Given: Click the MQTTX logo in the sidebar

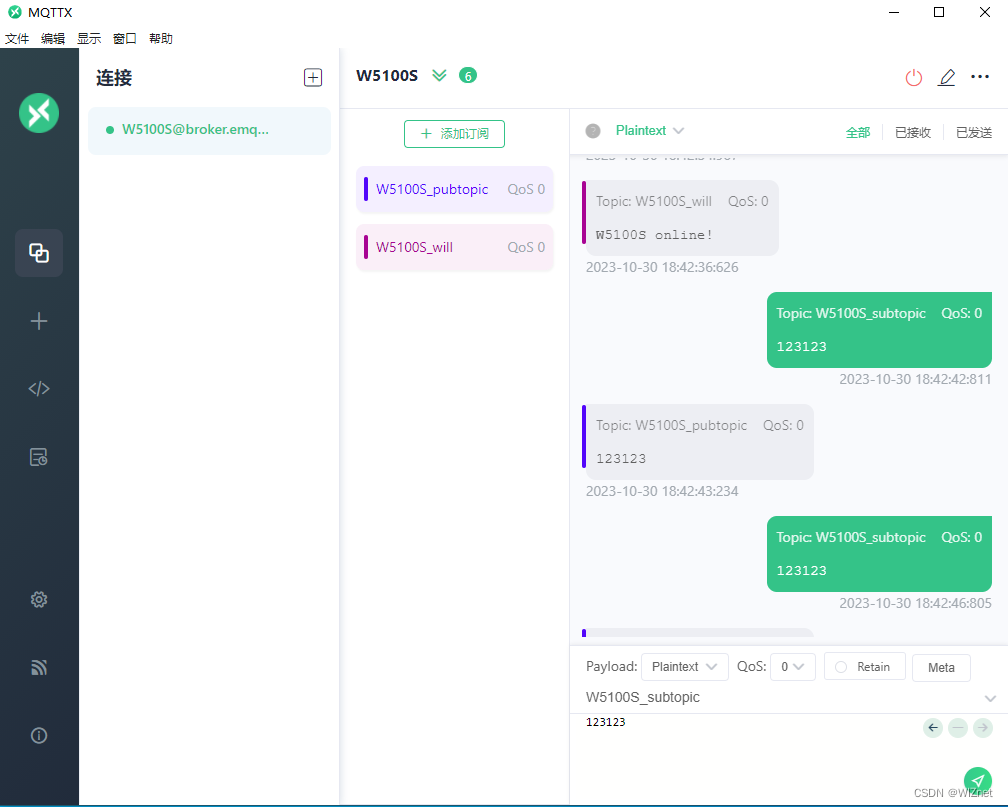Looking at the screenshot, I should (39, 113).
